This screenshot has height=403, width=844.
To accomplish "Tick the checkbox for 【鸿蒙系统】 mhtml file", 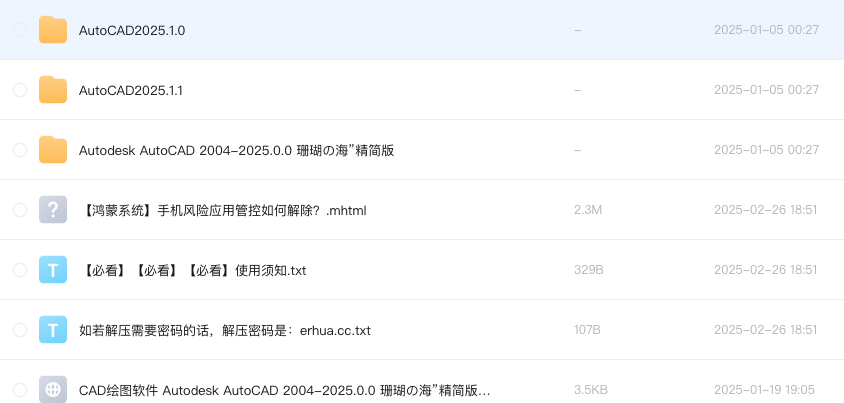I will pyautogui.click(x=20, y=210).
